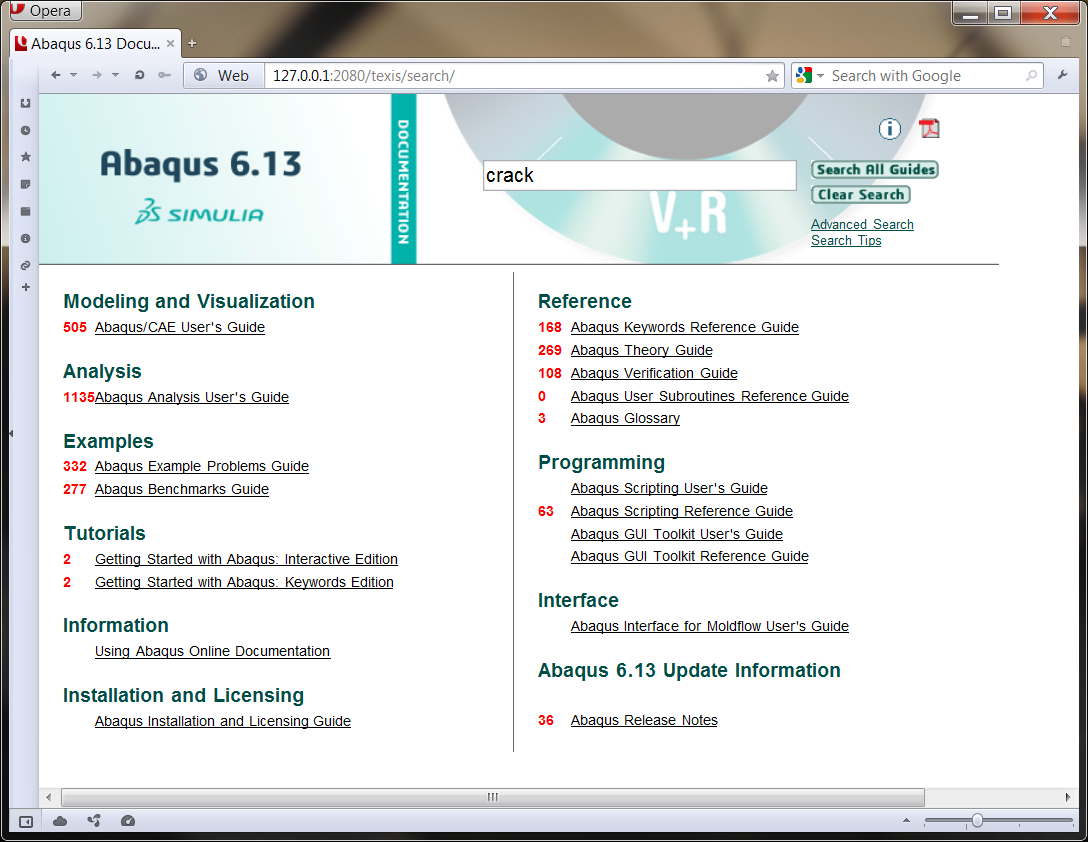
Task: Select the Abaqus 6.13 Documentation tab
Action: click(x=96, y=44)
